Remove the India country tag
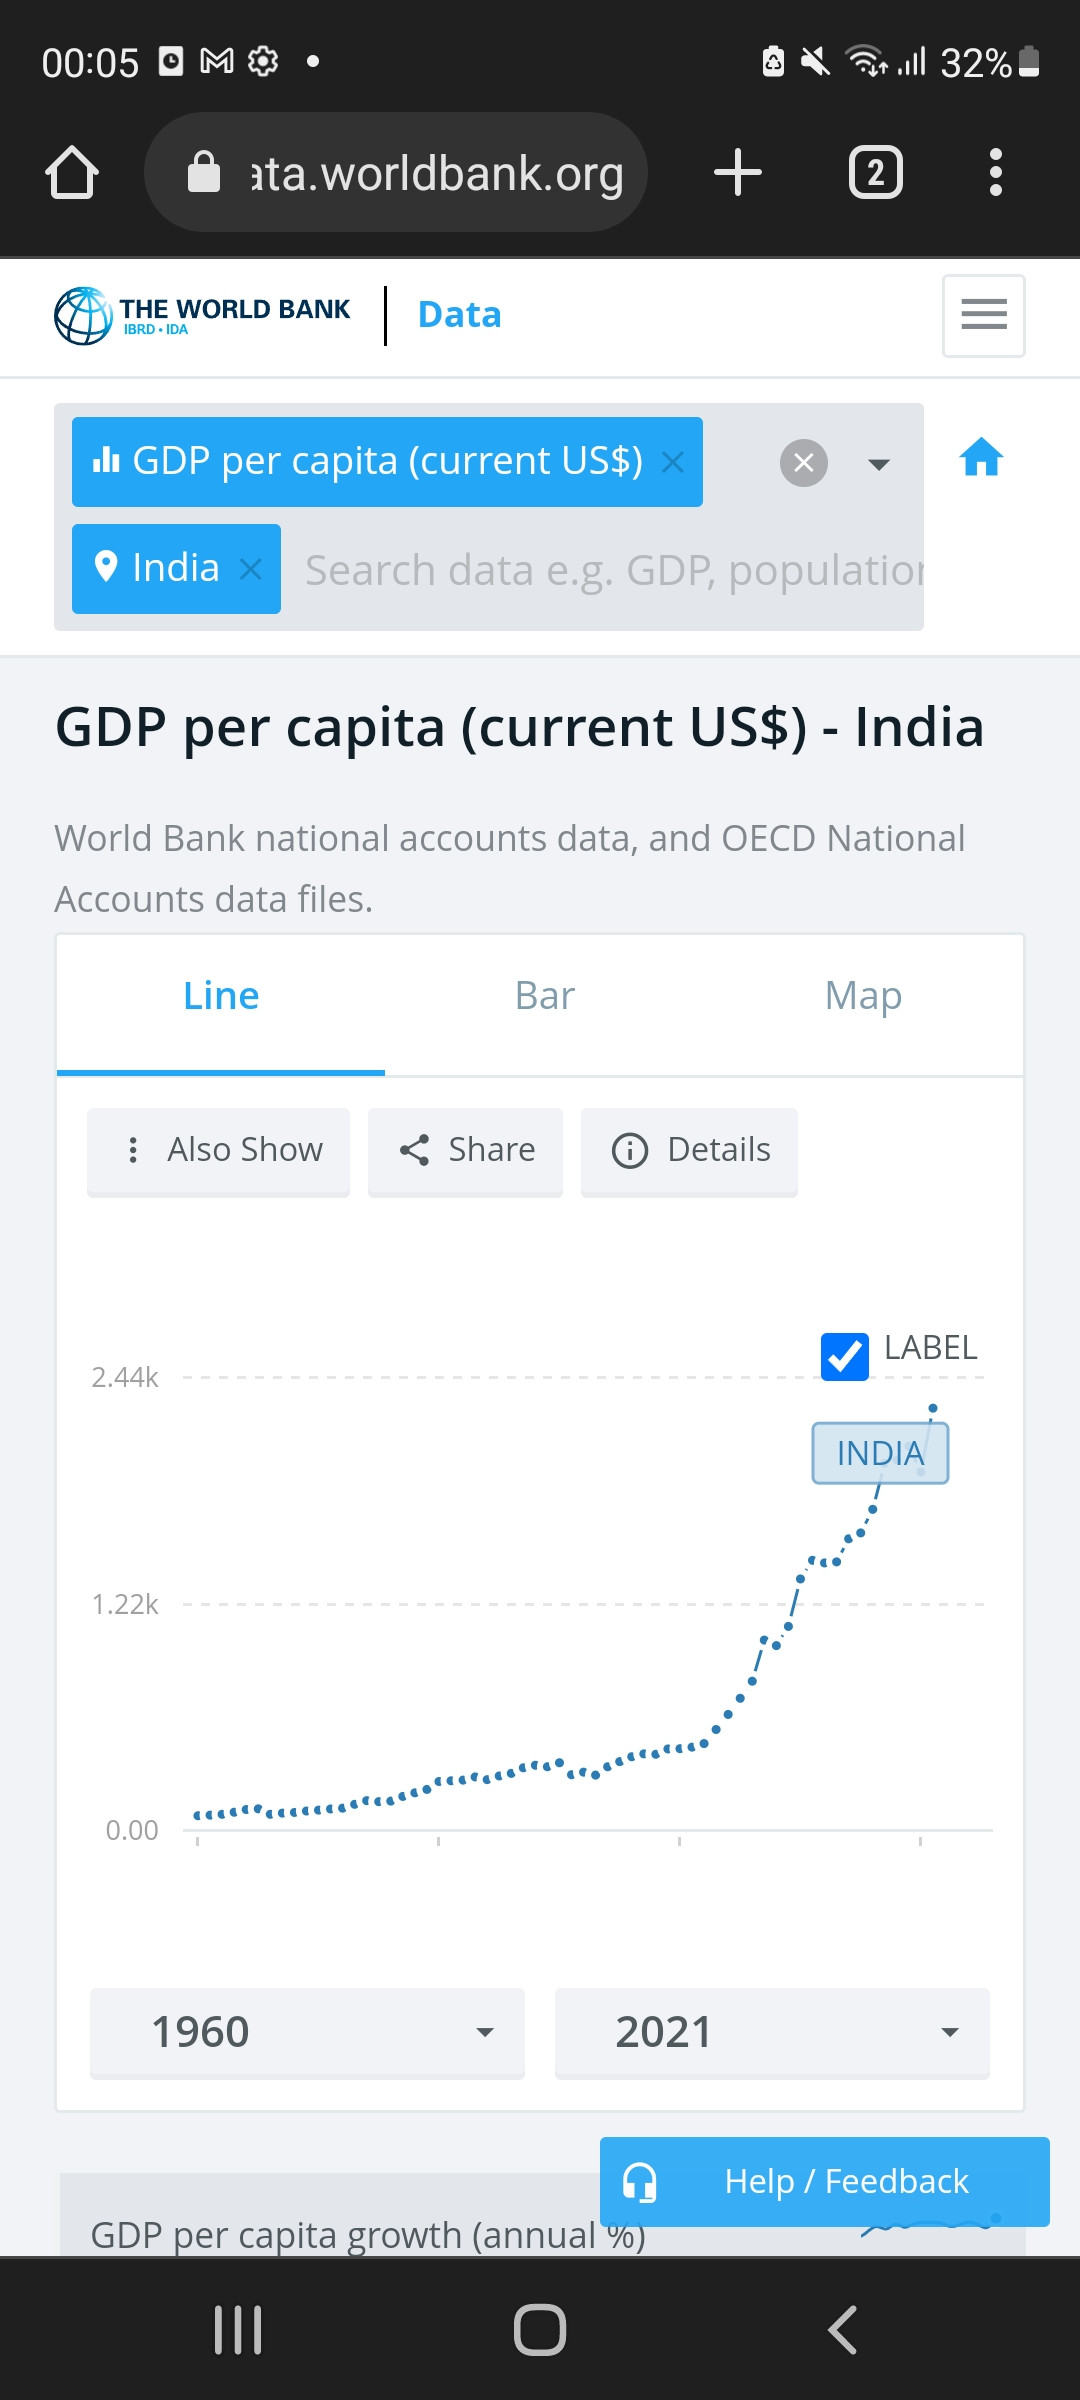This screenshot has height=2400, width=1080. click(251, 569)
